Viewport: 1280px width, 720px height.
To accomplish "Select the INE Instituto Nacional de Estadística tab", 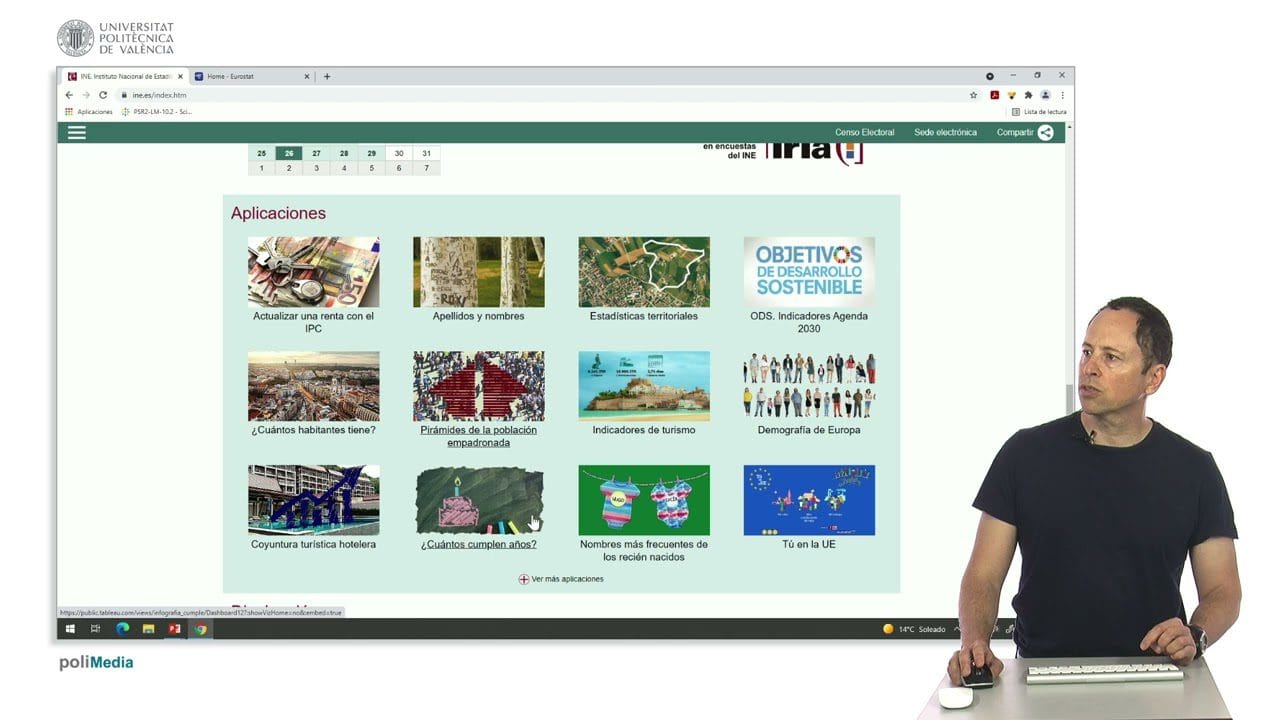I will 126,76.
